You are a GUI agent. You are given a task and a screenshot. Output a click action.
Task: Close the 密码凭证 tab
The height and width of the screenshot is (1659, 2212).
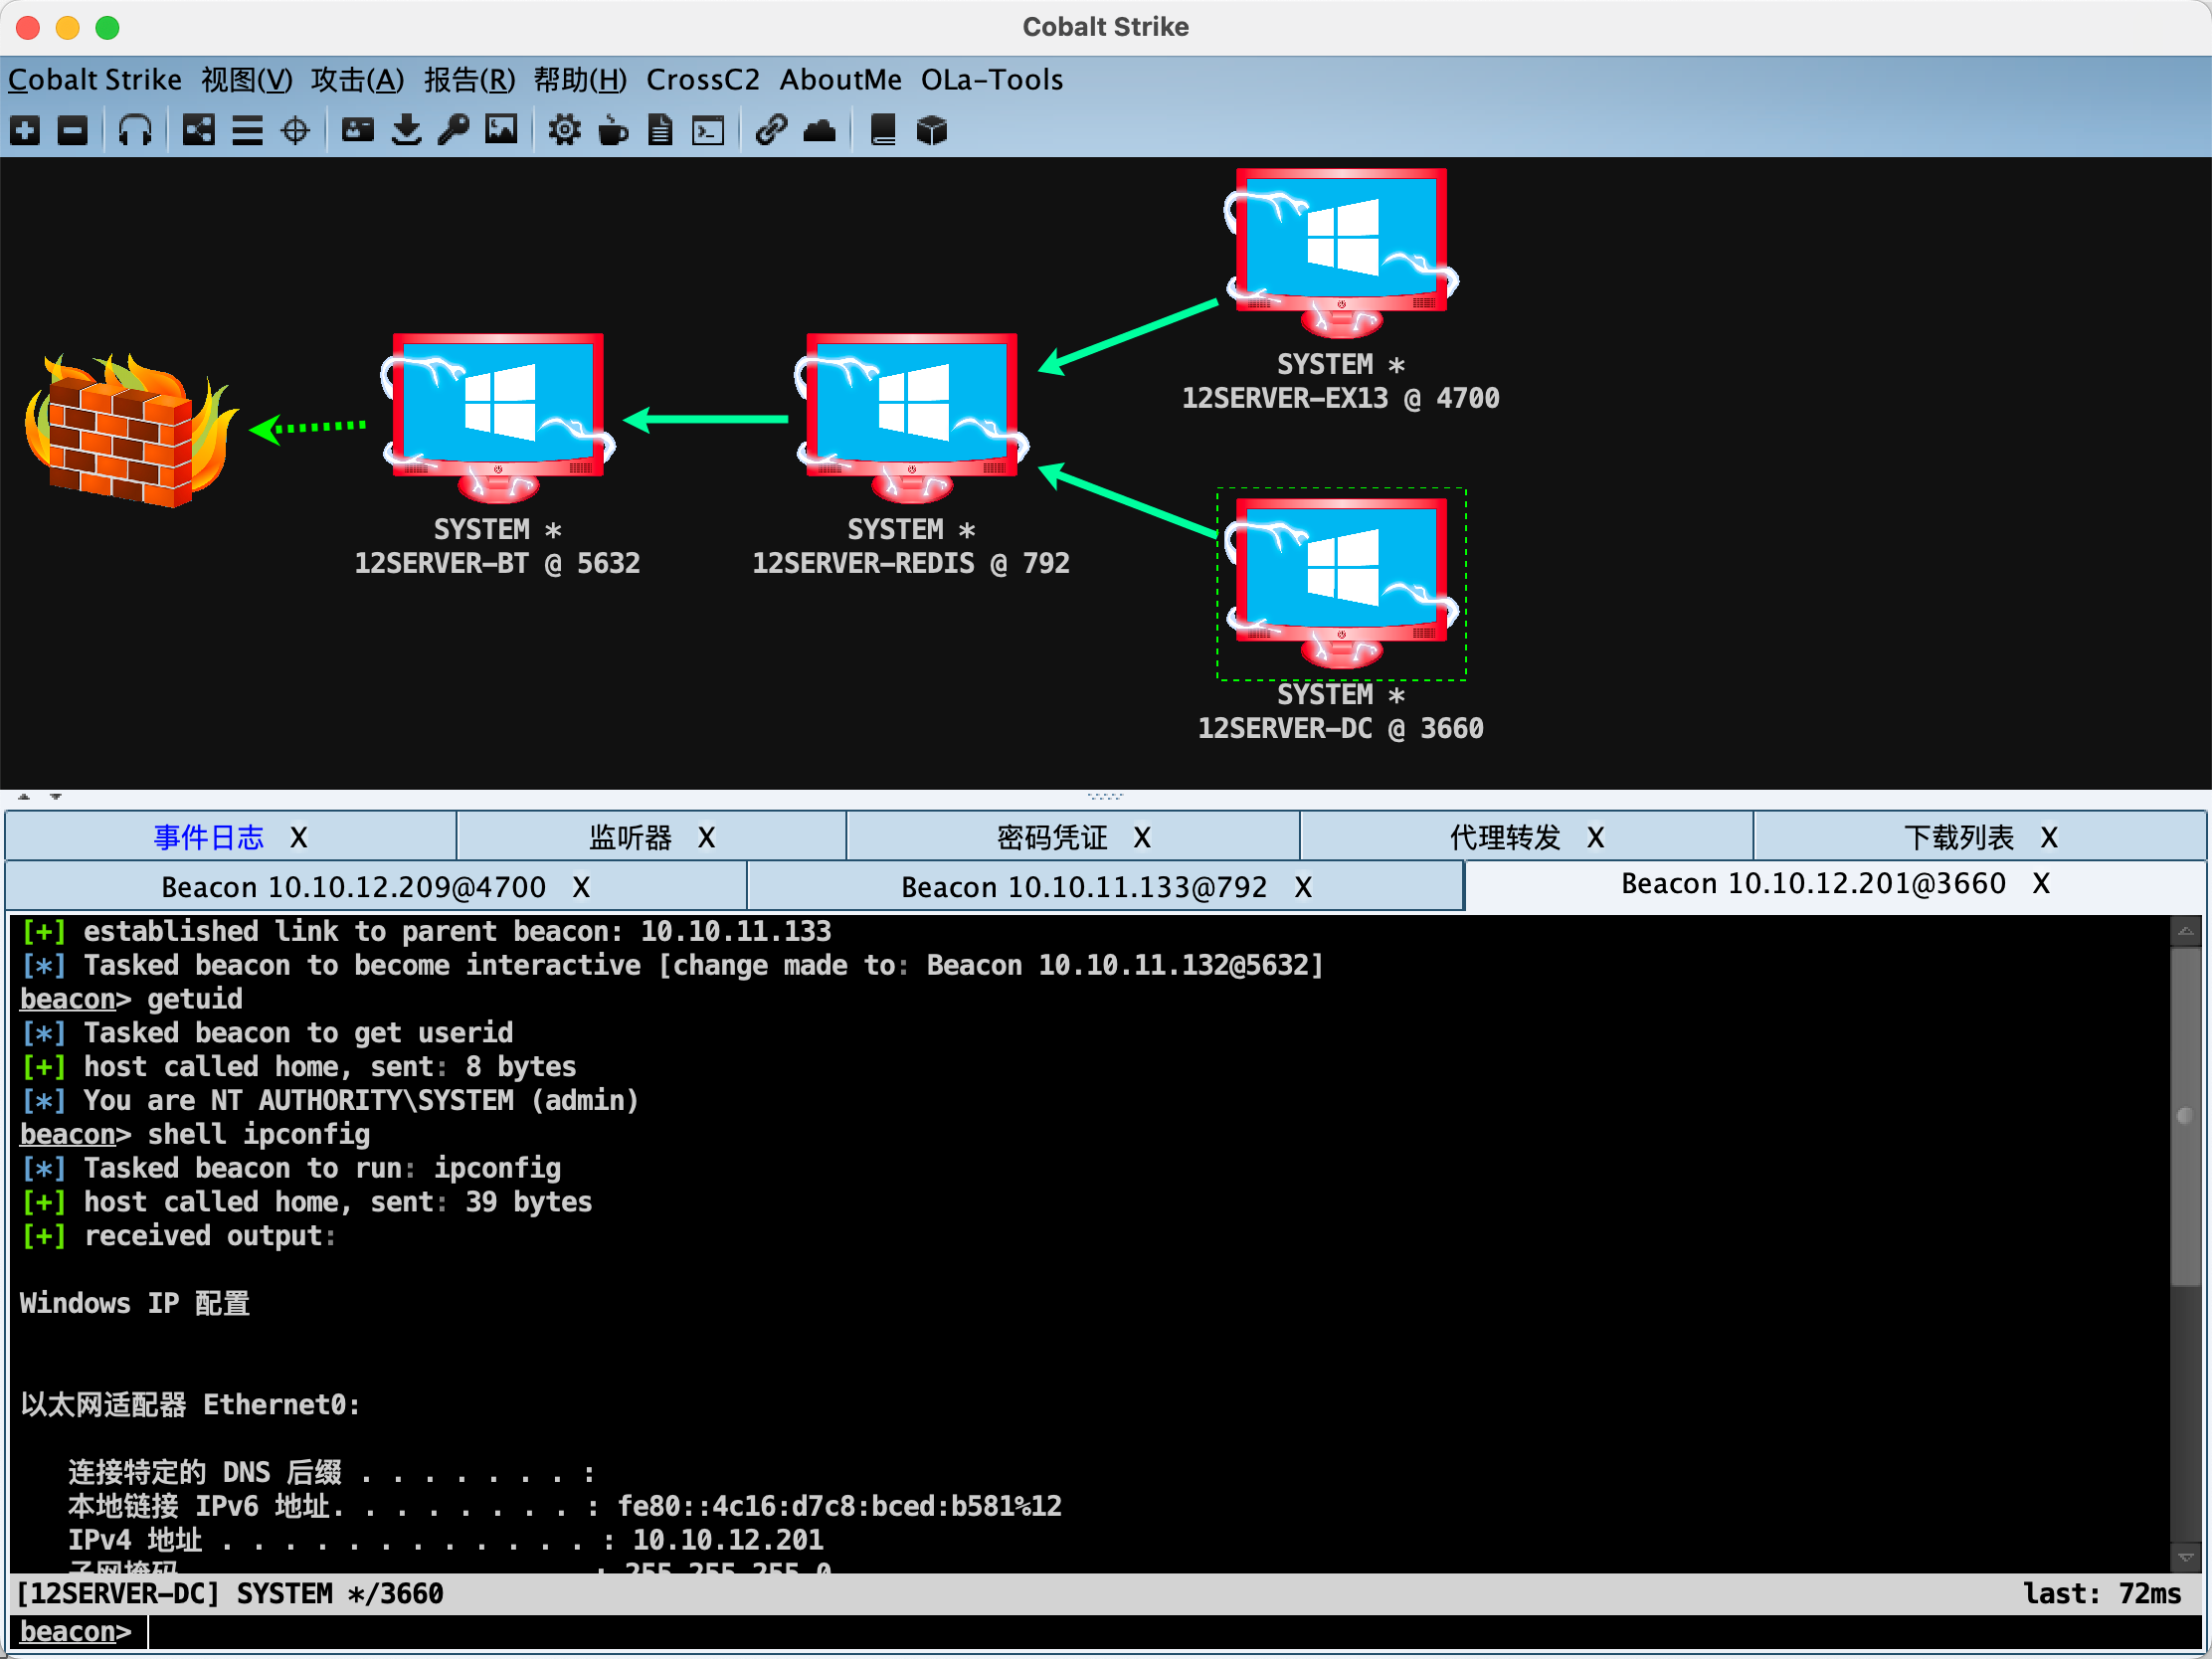pos(1142,837)
